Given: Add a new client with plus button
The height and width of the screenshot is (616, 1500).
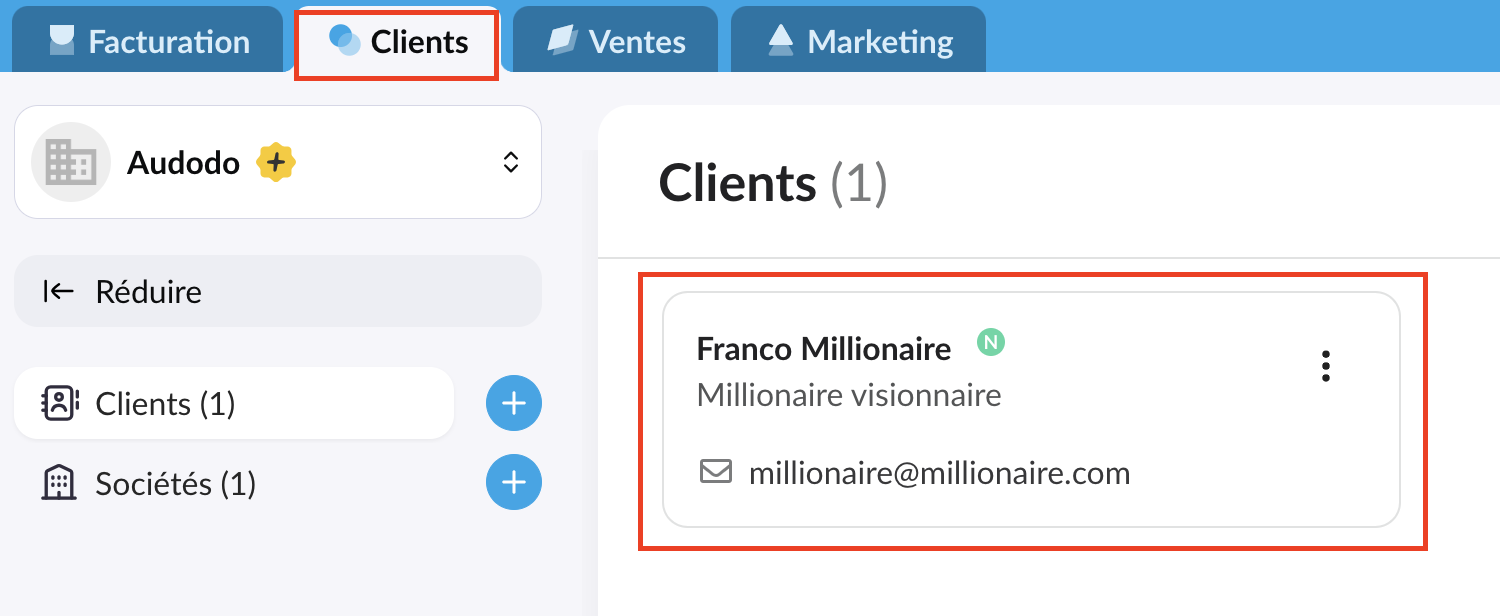Looking at the screenshot, I should 514,404.
